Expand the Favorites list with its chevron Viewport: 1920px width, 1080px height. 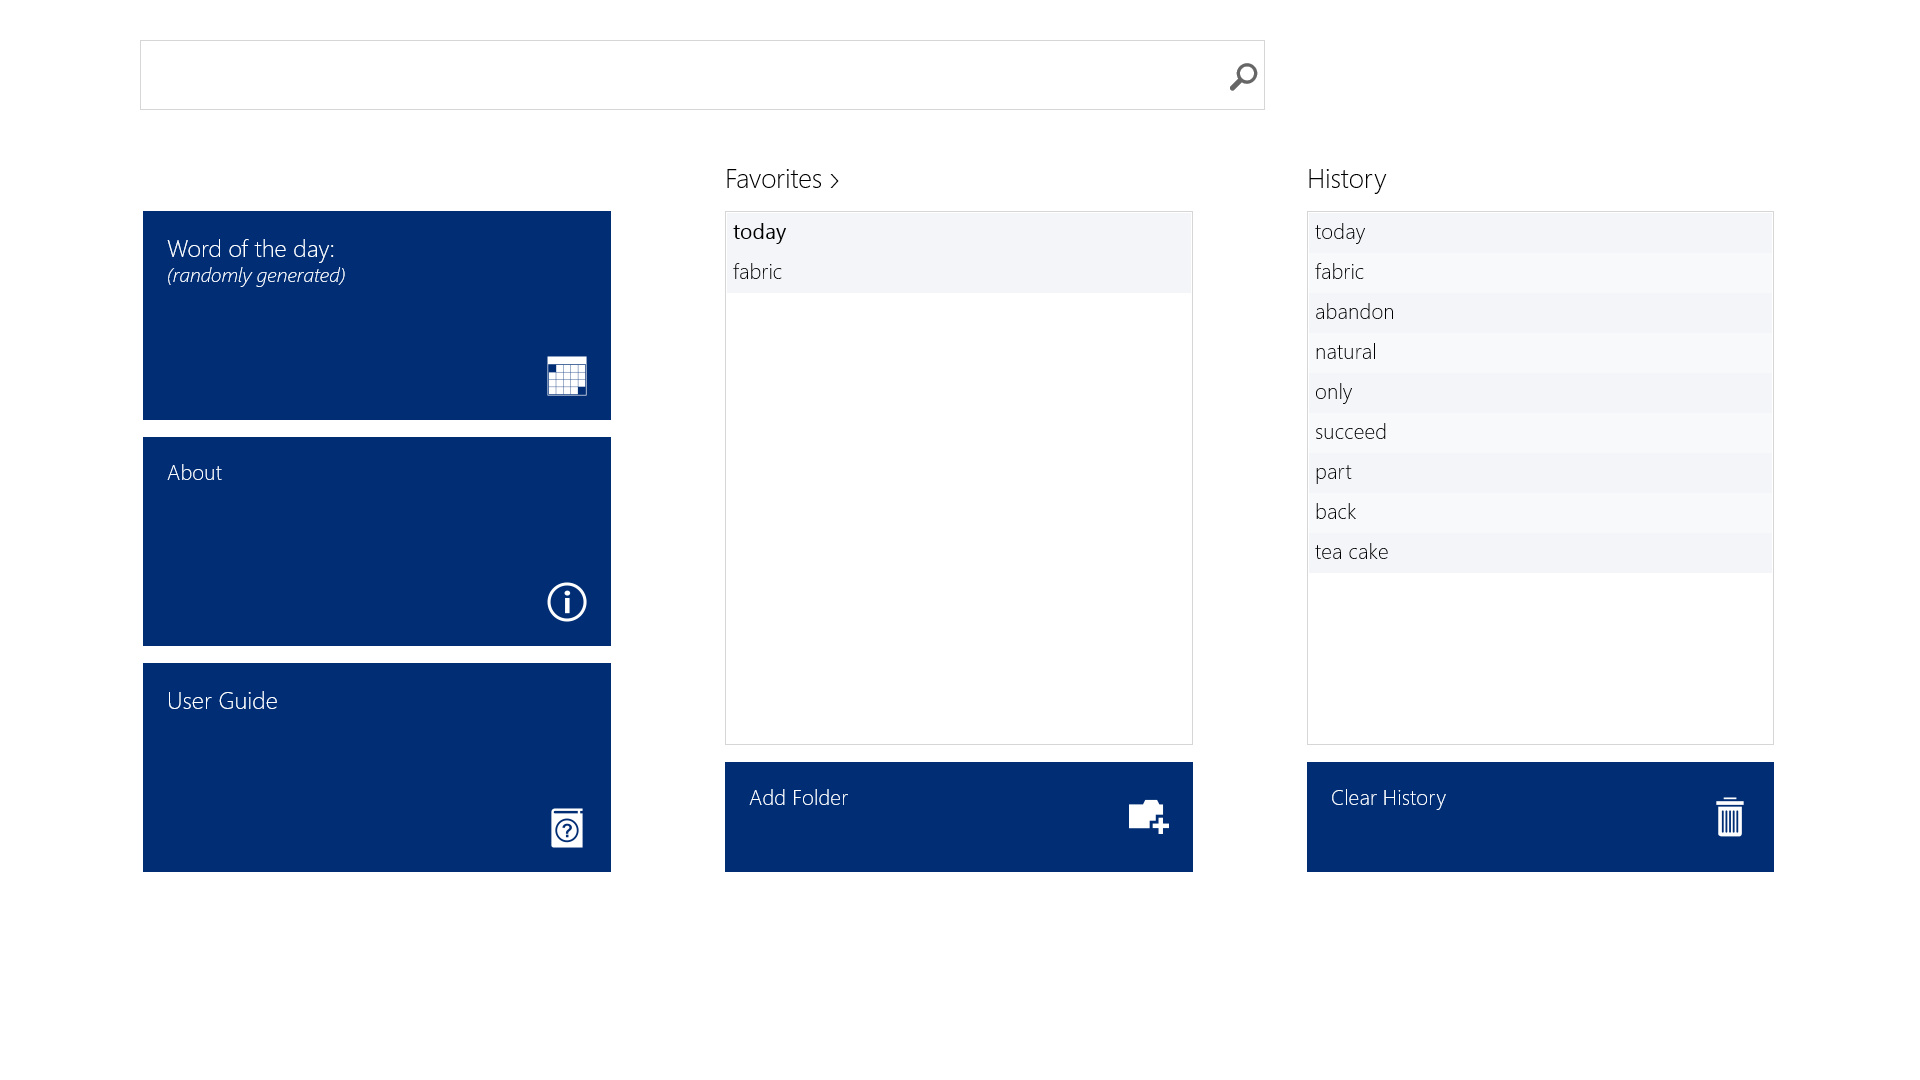click(x=836, y=180)
